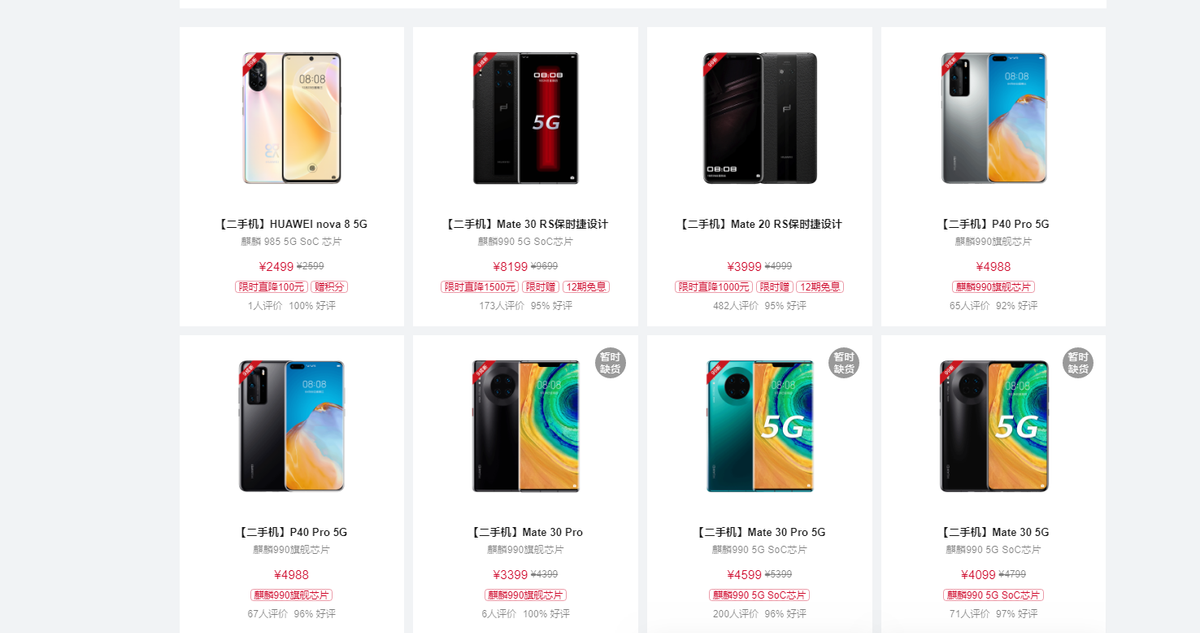Open the silver P40 Pro 5G image

(994, 118)
